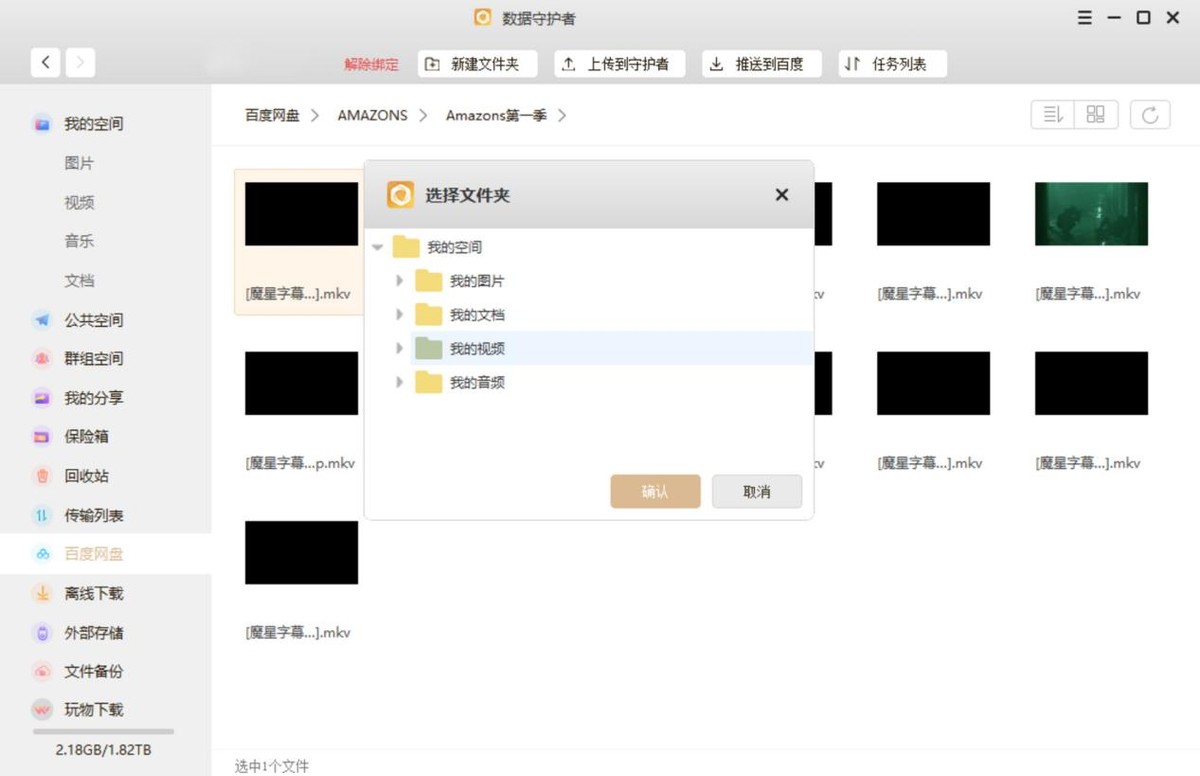1200x776 pixels.
Task: Open the 外部存储 storage icon
Action: pyautogui.click(x=42, y=633)
